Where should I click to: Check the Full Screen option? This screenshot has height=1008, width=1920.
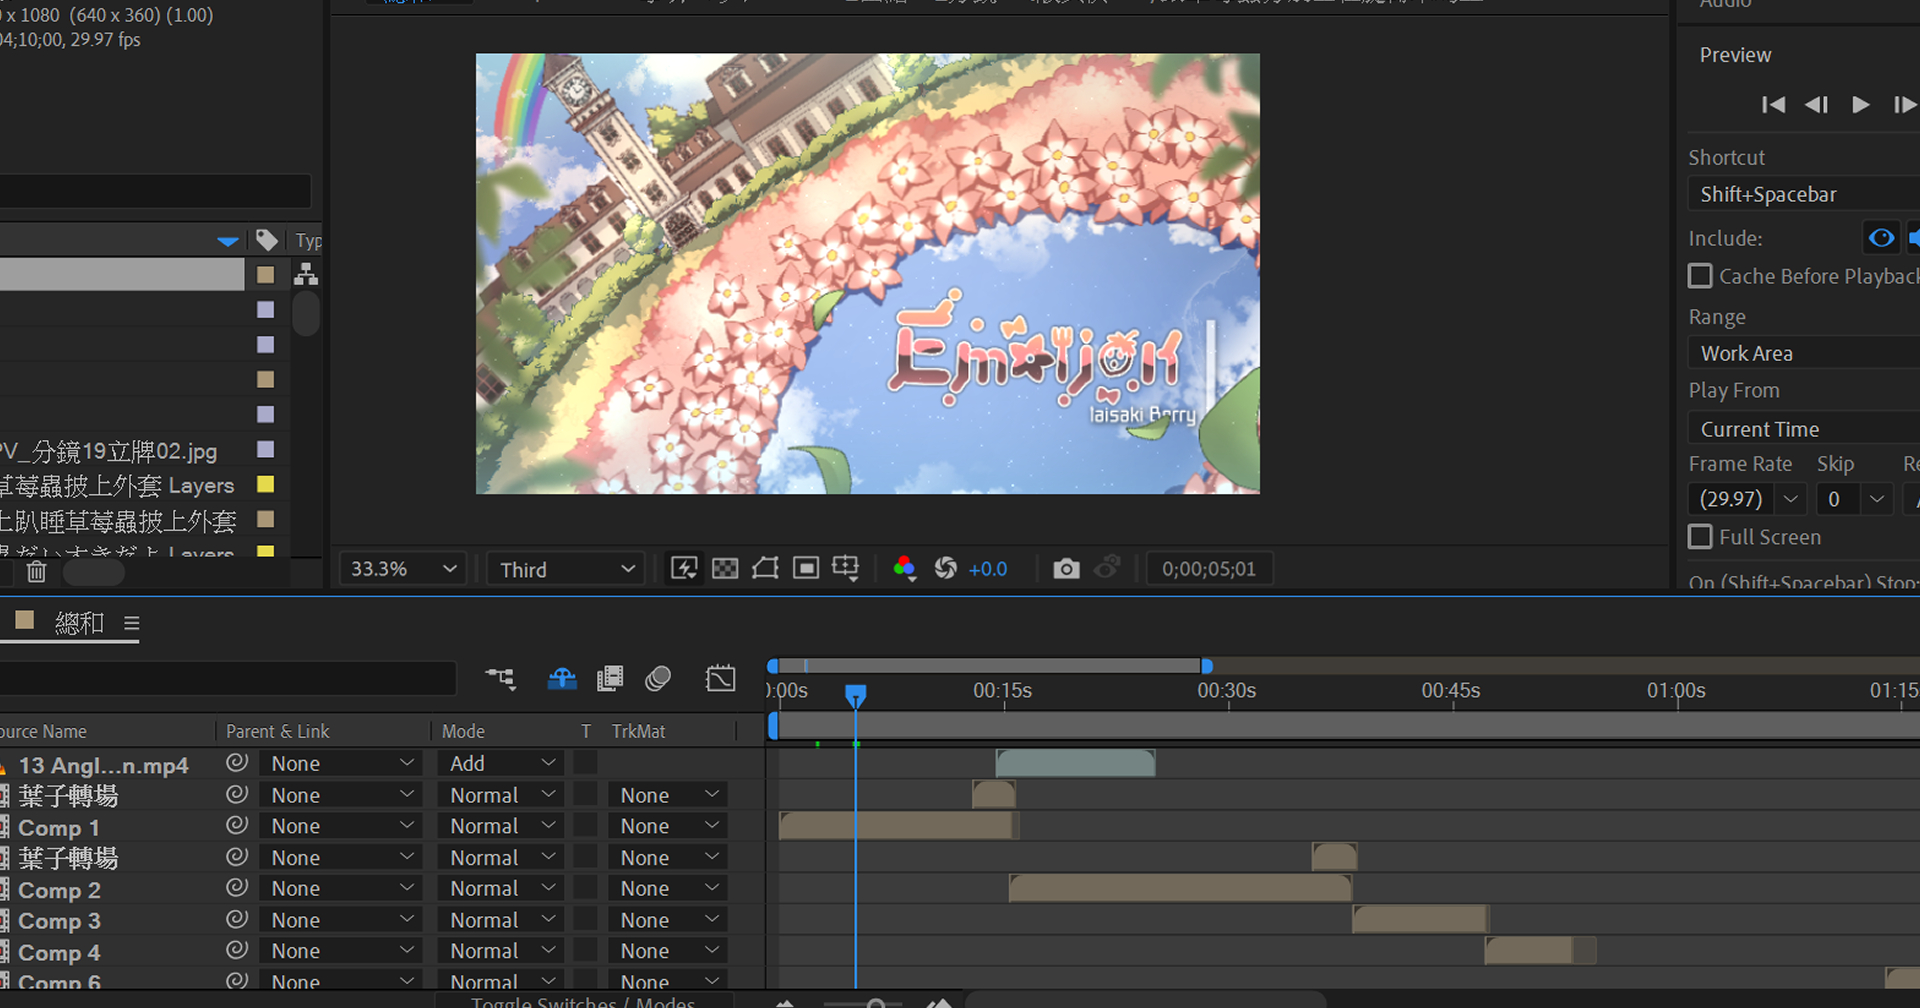point(1700,537)
